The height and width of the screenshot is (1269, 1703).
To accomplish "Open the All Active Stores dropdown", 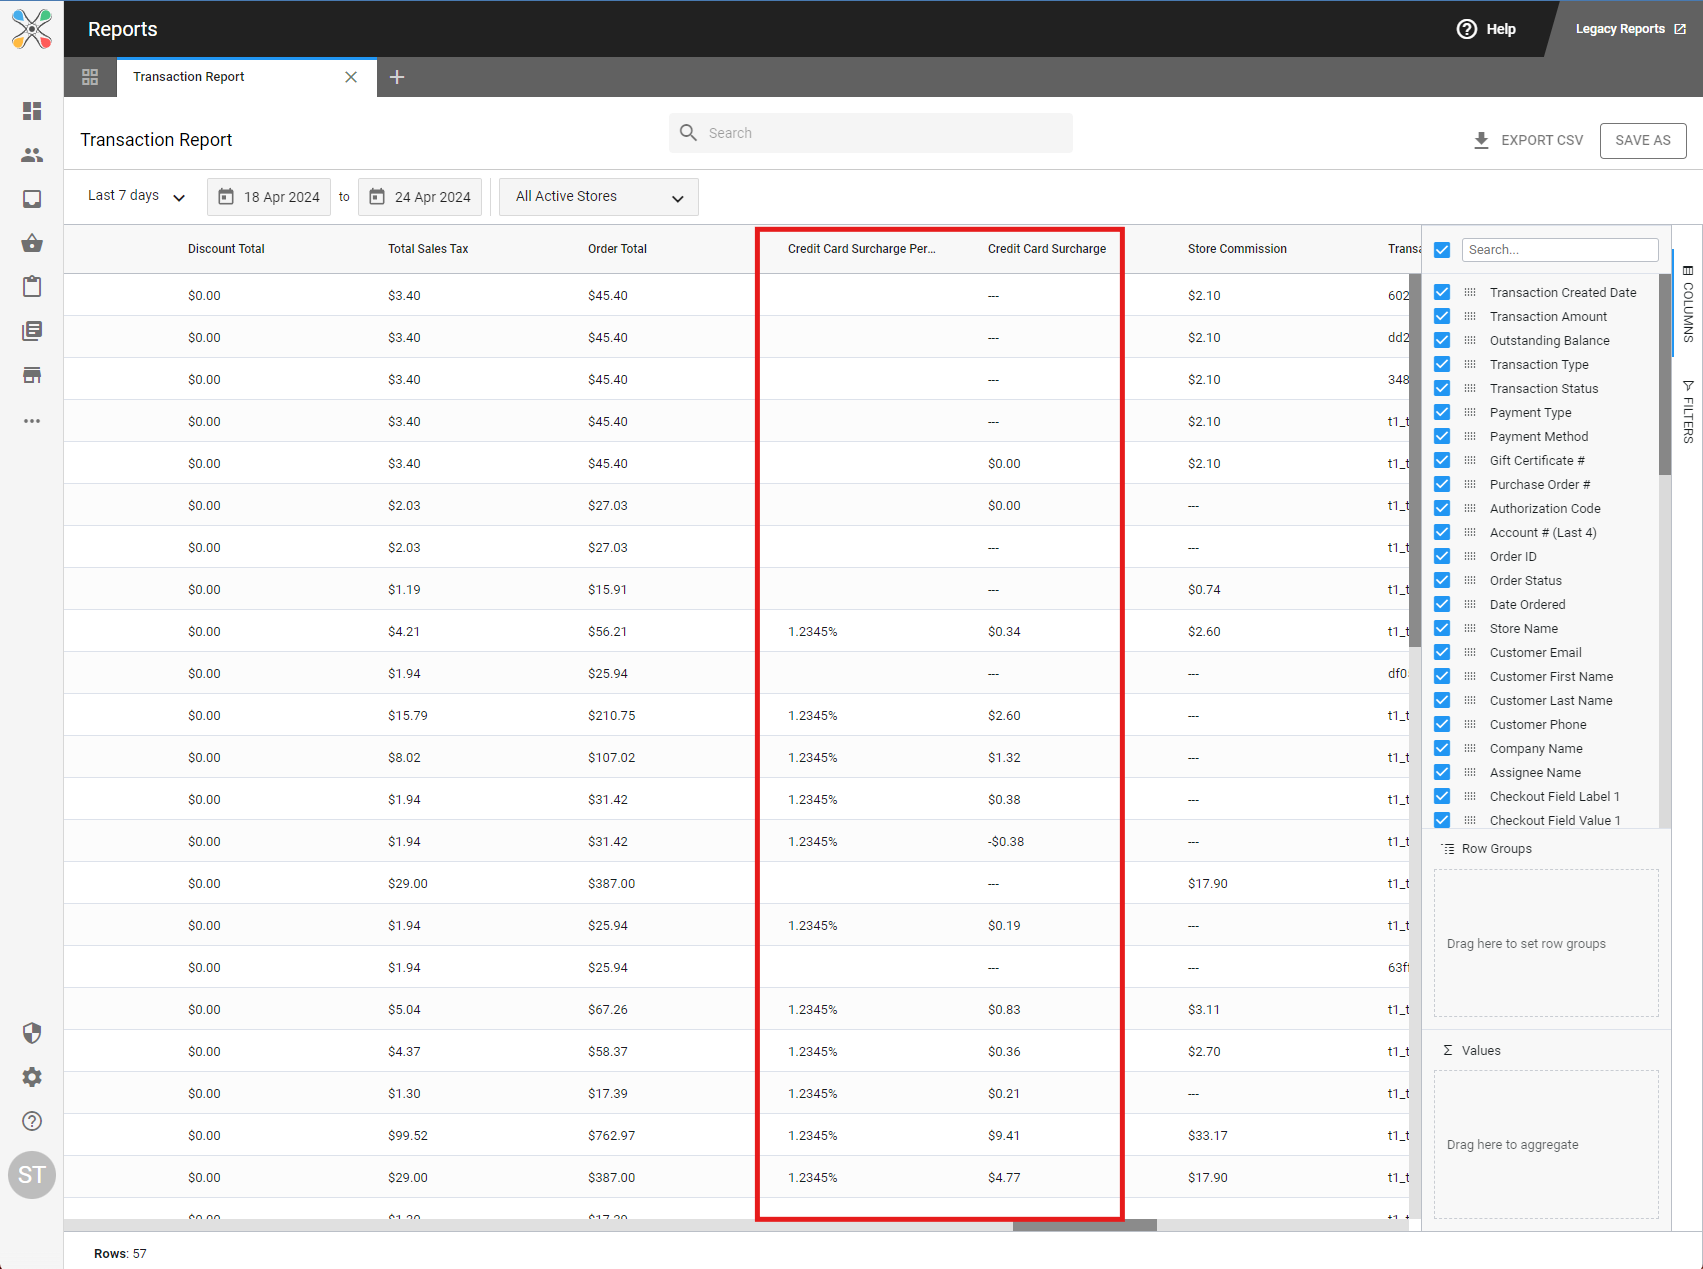I will tap(598, 197).
